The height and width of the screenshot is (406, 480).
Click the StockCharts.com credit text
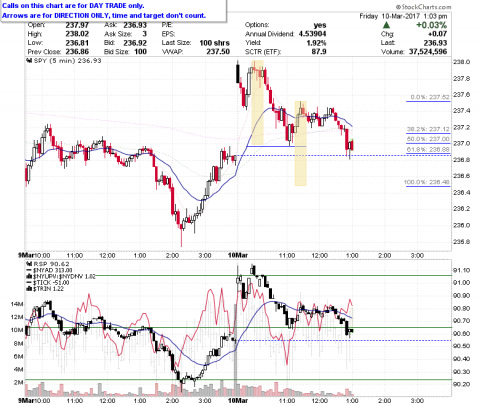coord(423,7)
